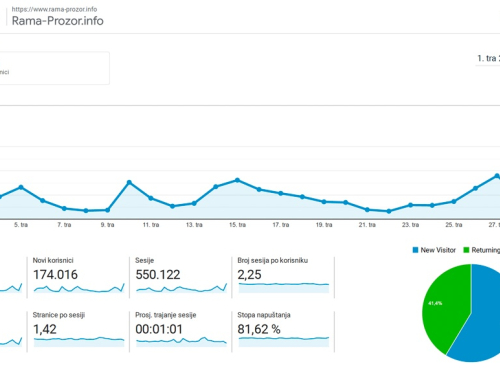
Task: Open the metric selector box ending in 'nici'
Action: [x=54, y=68]
